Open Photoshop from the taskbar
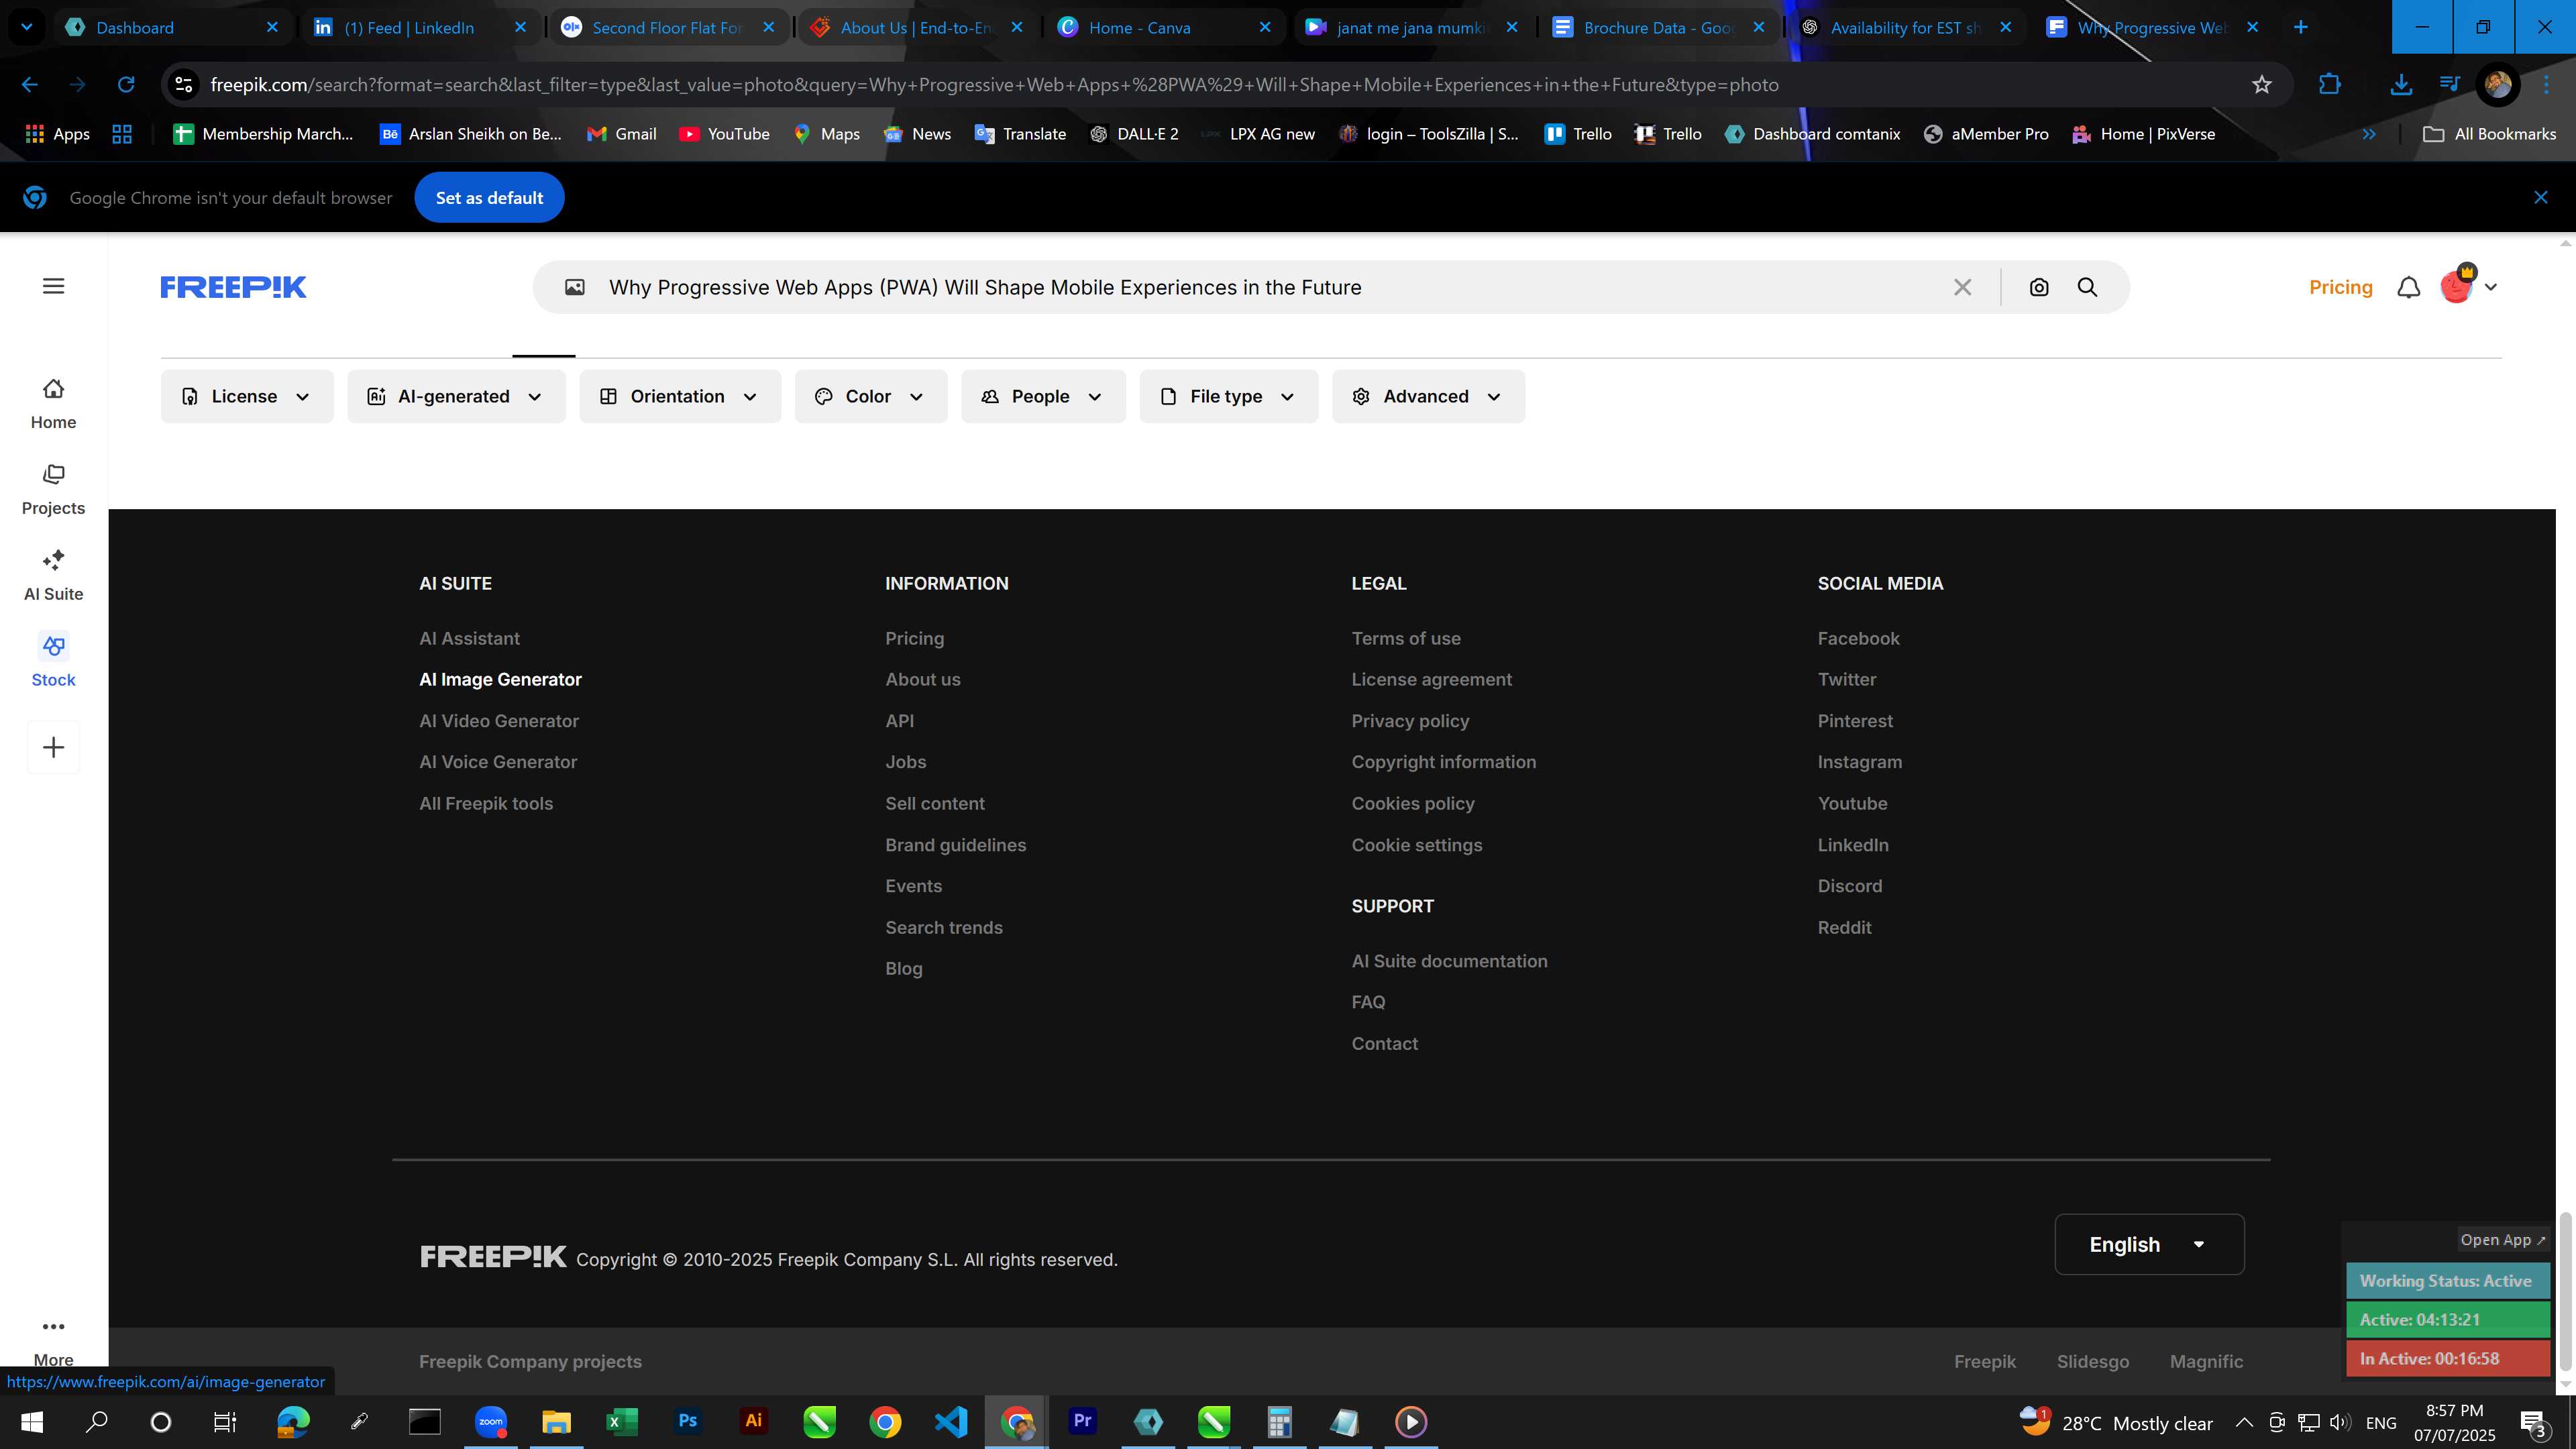This screenshot has height=1449, width=2576. coord(687,1421)
